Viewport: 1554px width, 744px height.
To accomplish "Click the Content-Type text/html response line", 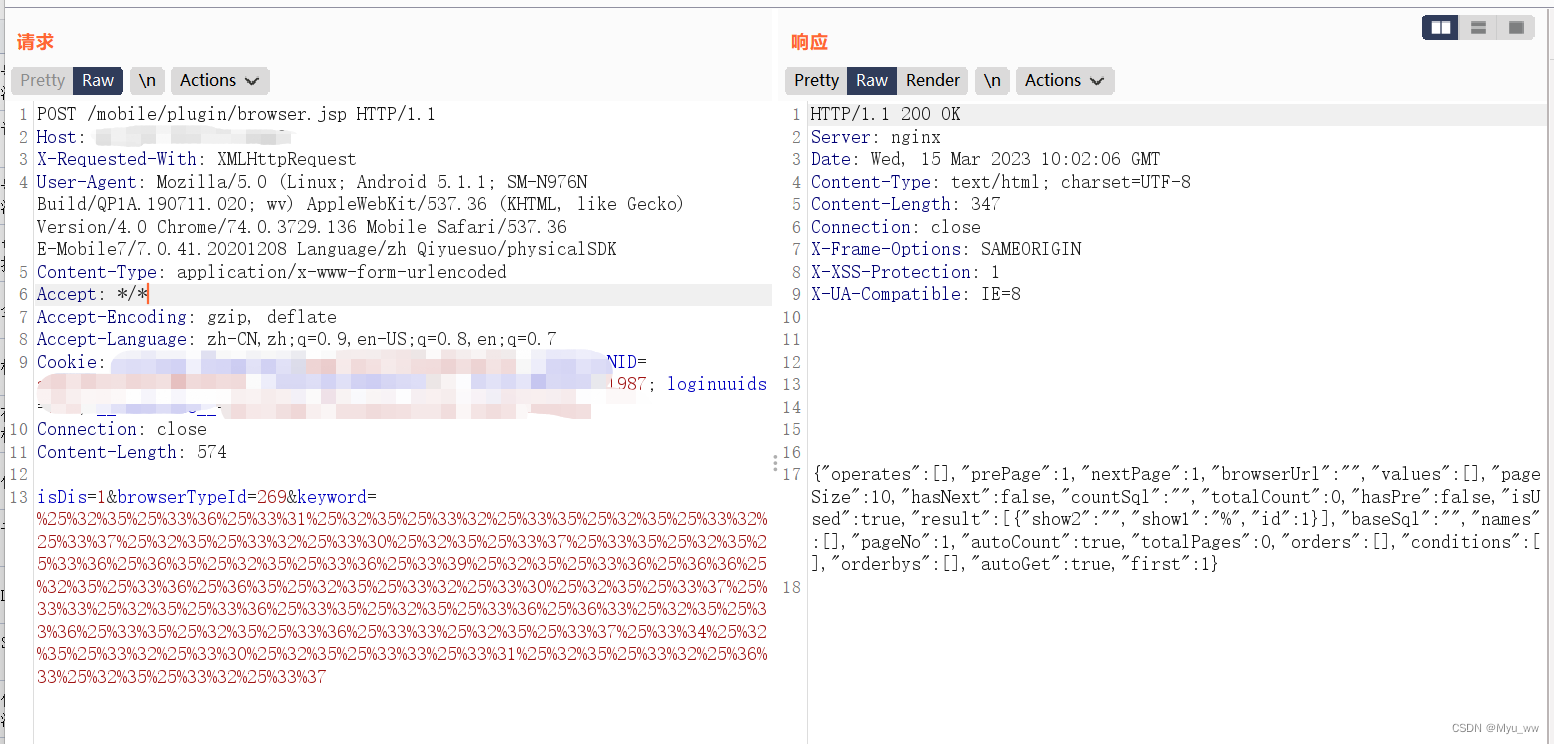I will coord(1001,182).
